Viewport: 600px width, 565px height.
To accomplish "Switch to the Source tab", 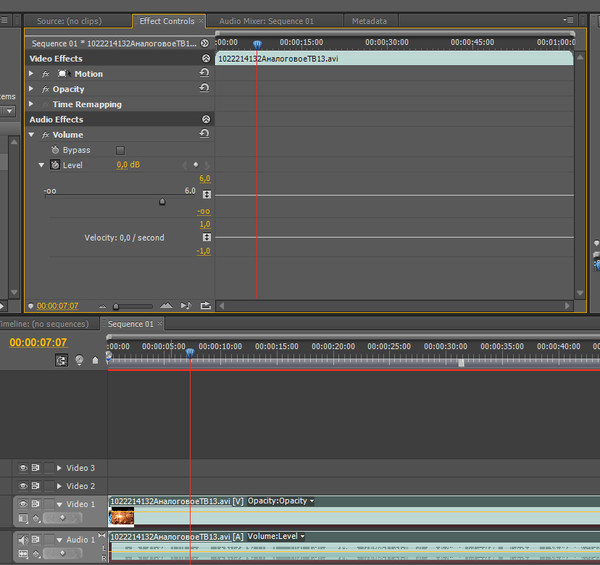I will click(x=70, y=21).
